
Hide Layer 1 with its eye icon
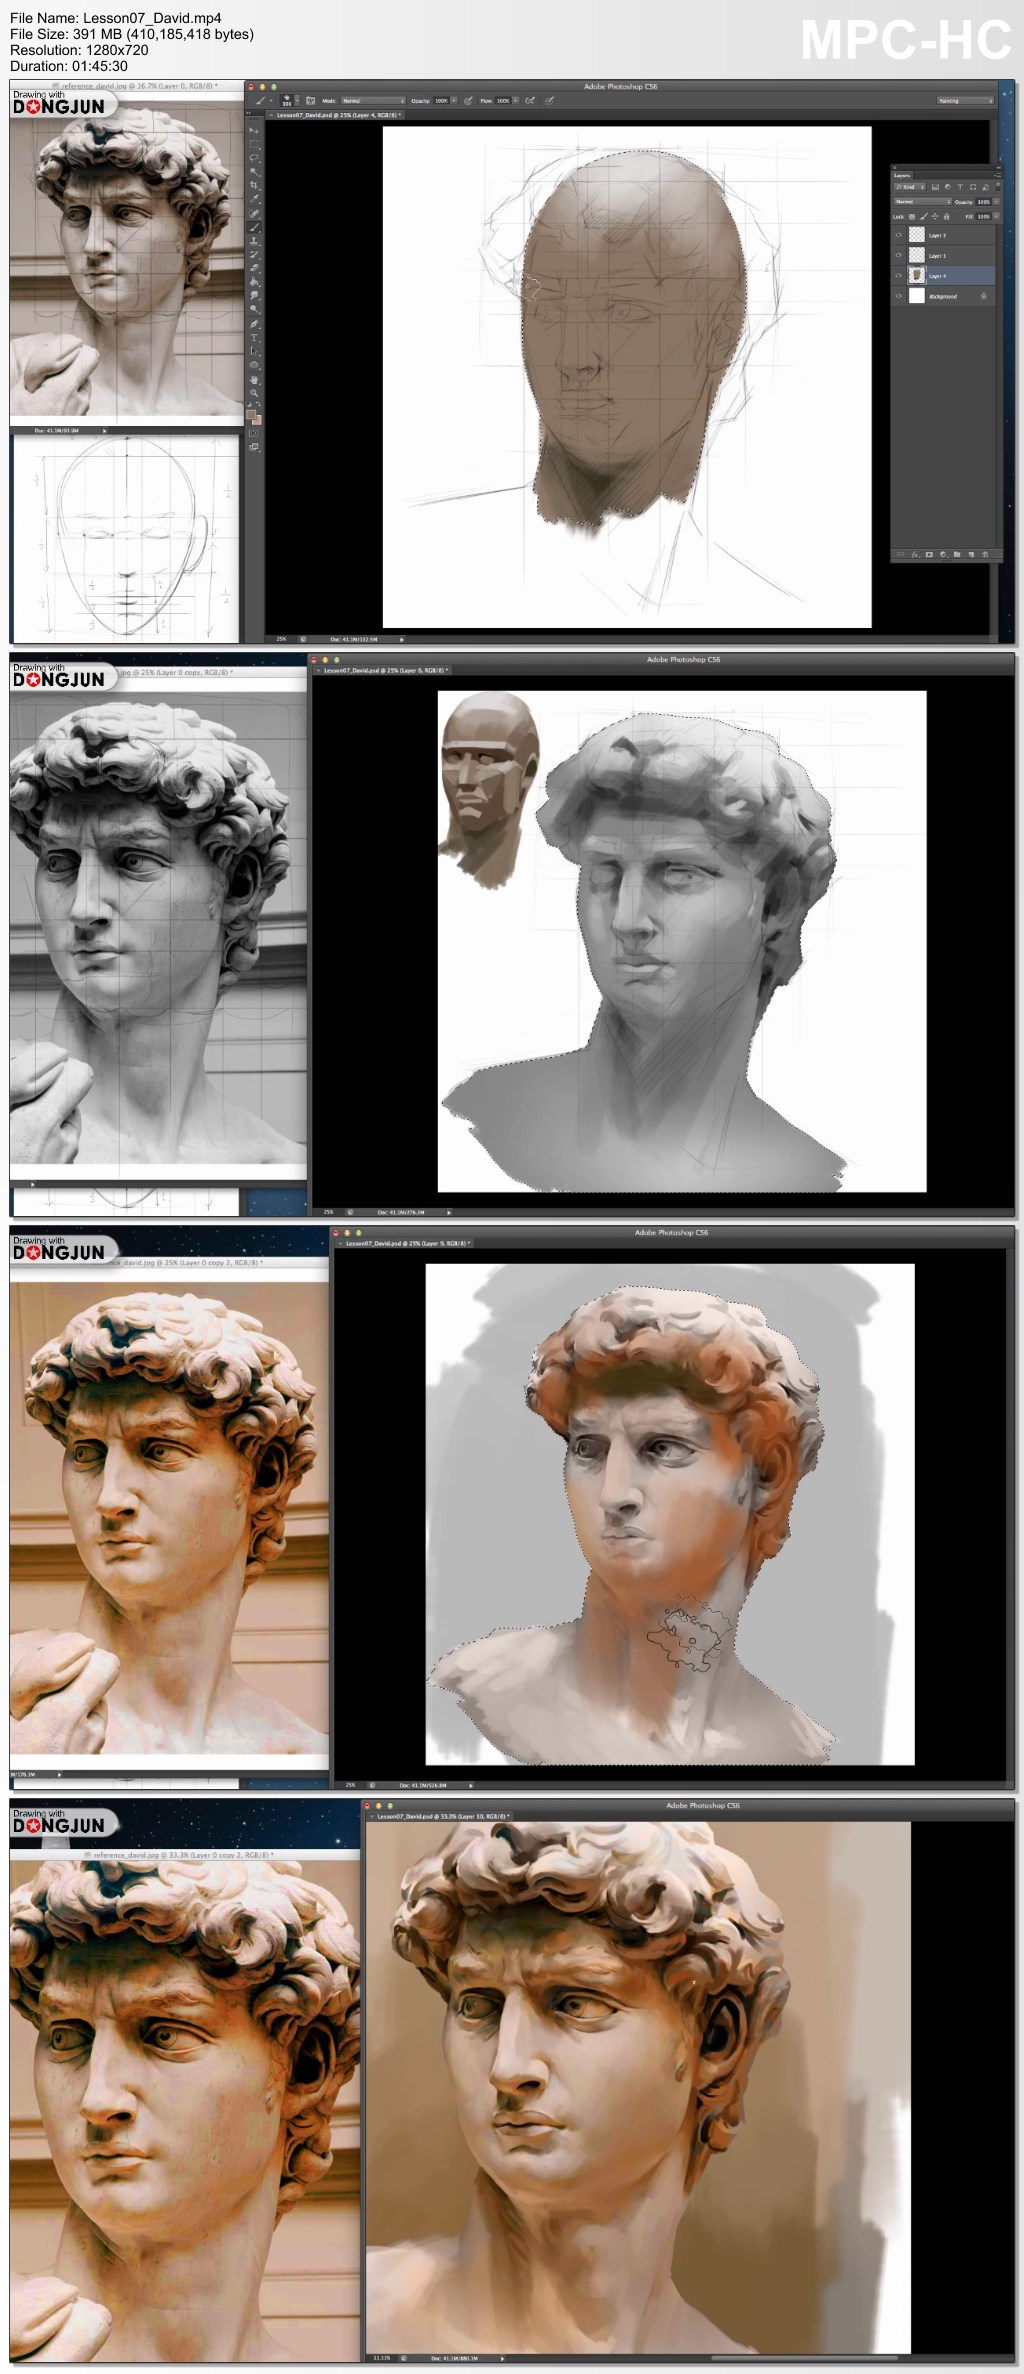(x=898, y=255)
